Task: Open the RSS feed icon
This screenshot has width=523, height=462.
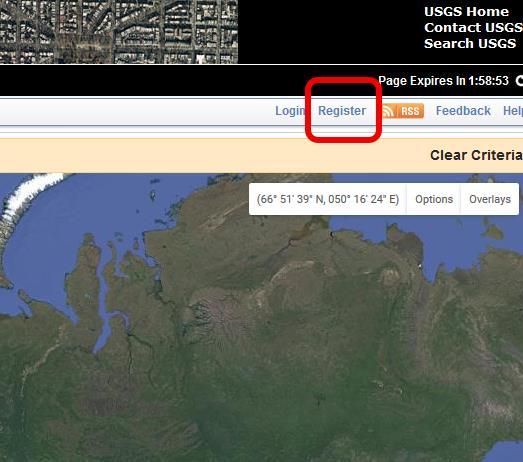Action: point(403,111)
